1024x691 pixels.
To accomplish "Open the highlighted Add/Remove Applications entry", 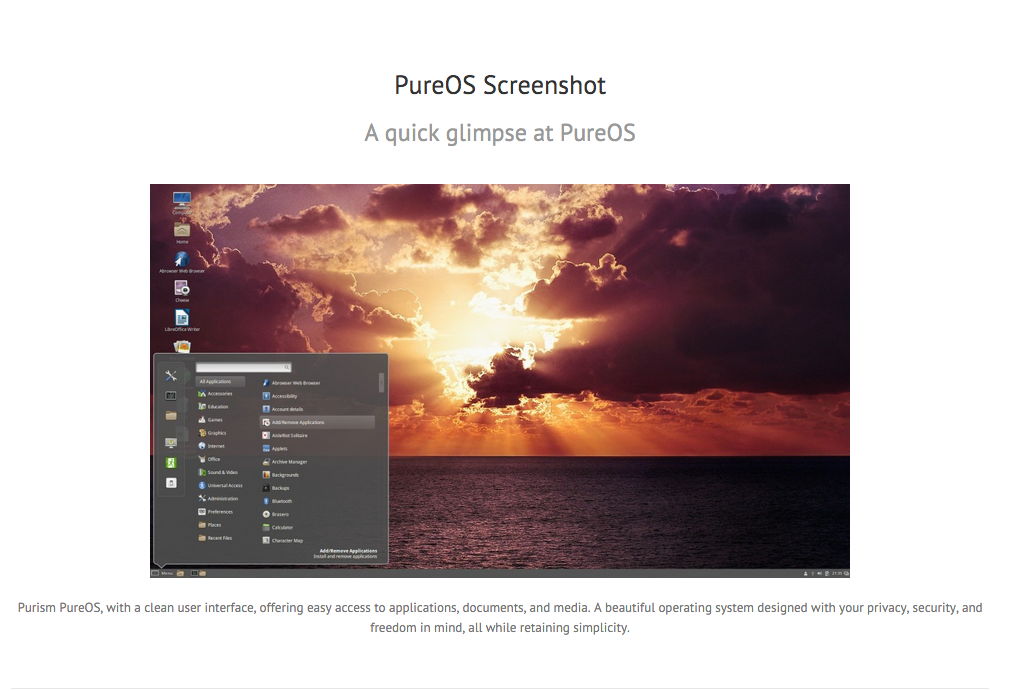I will (x=317, y=423).
